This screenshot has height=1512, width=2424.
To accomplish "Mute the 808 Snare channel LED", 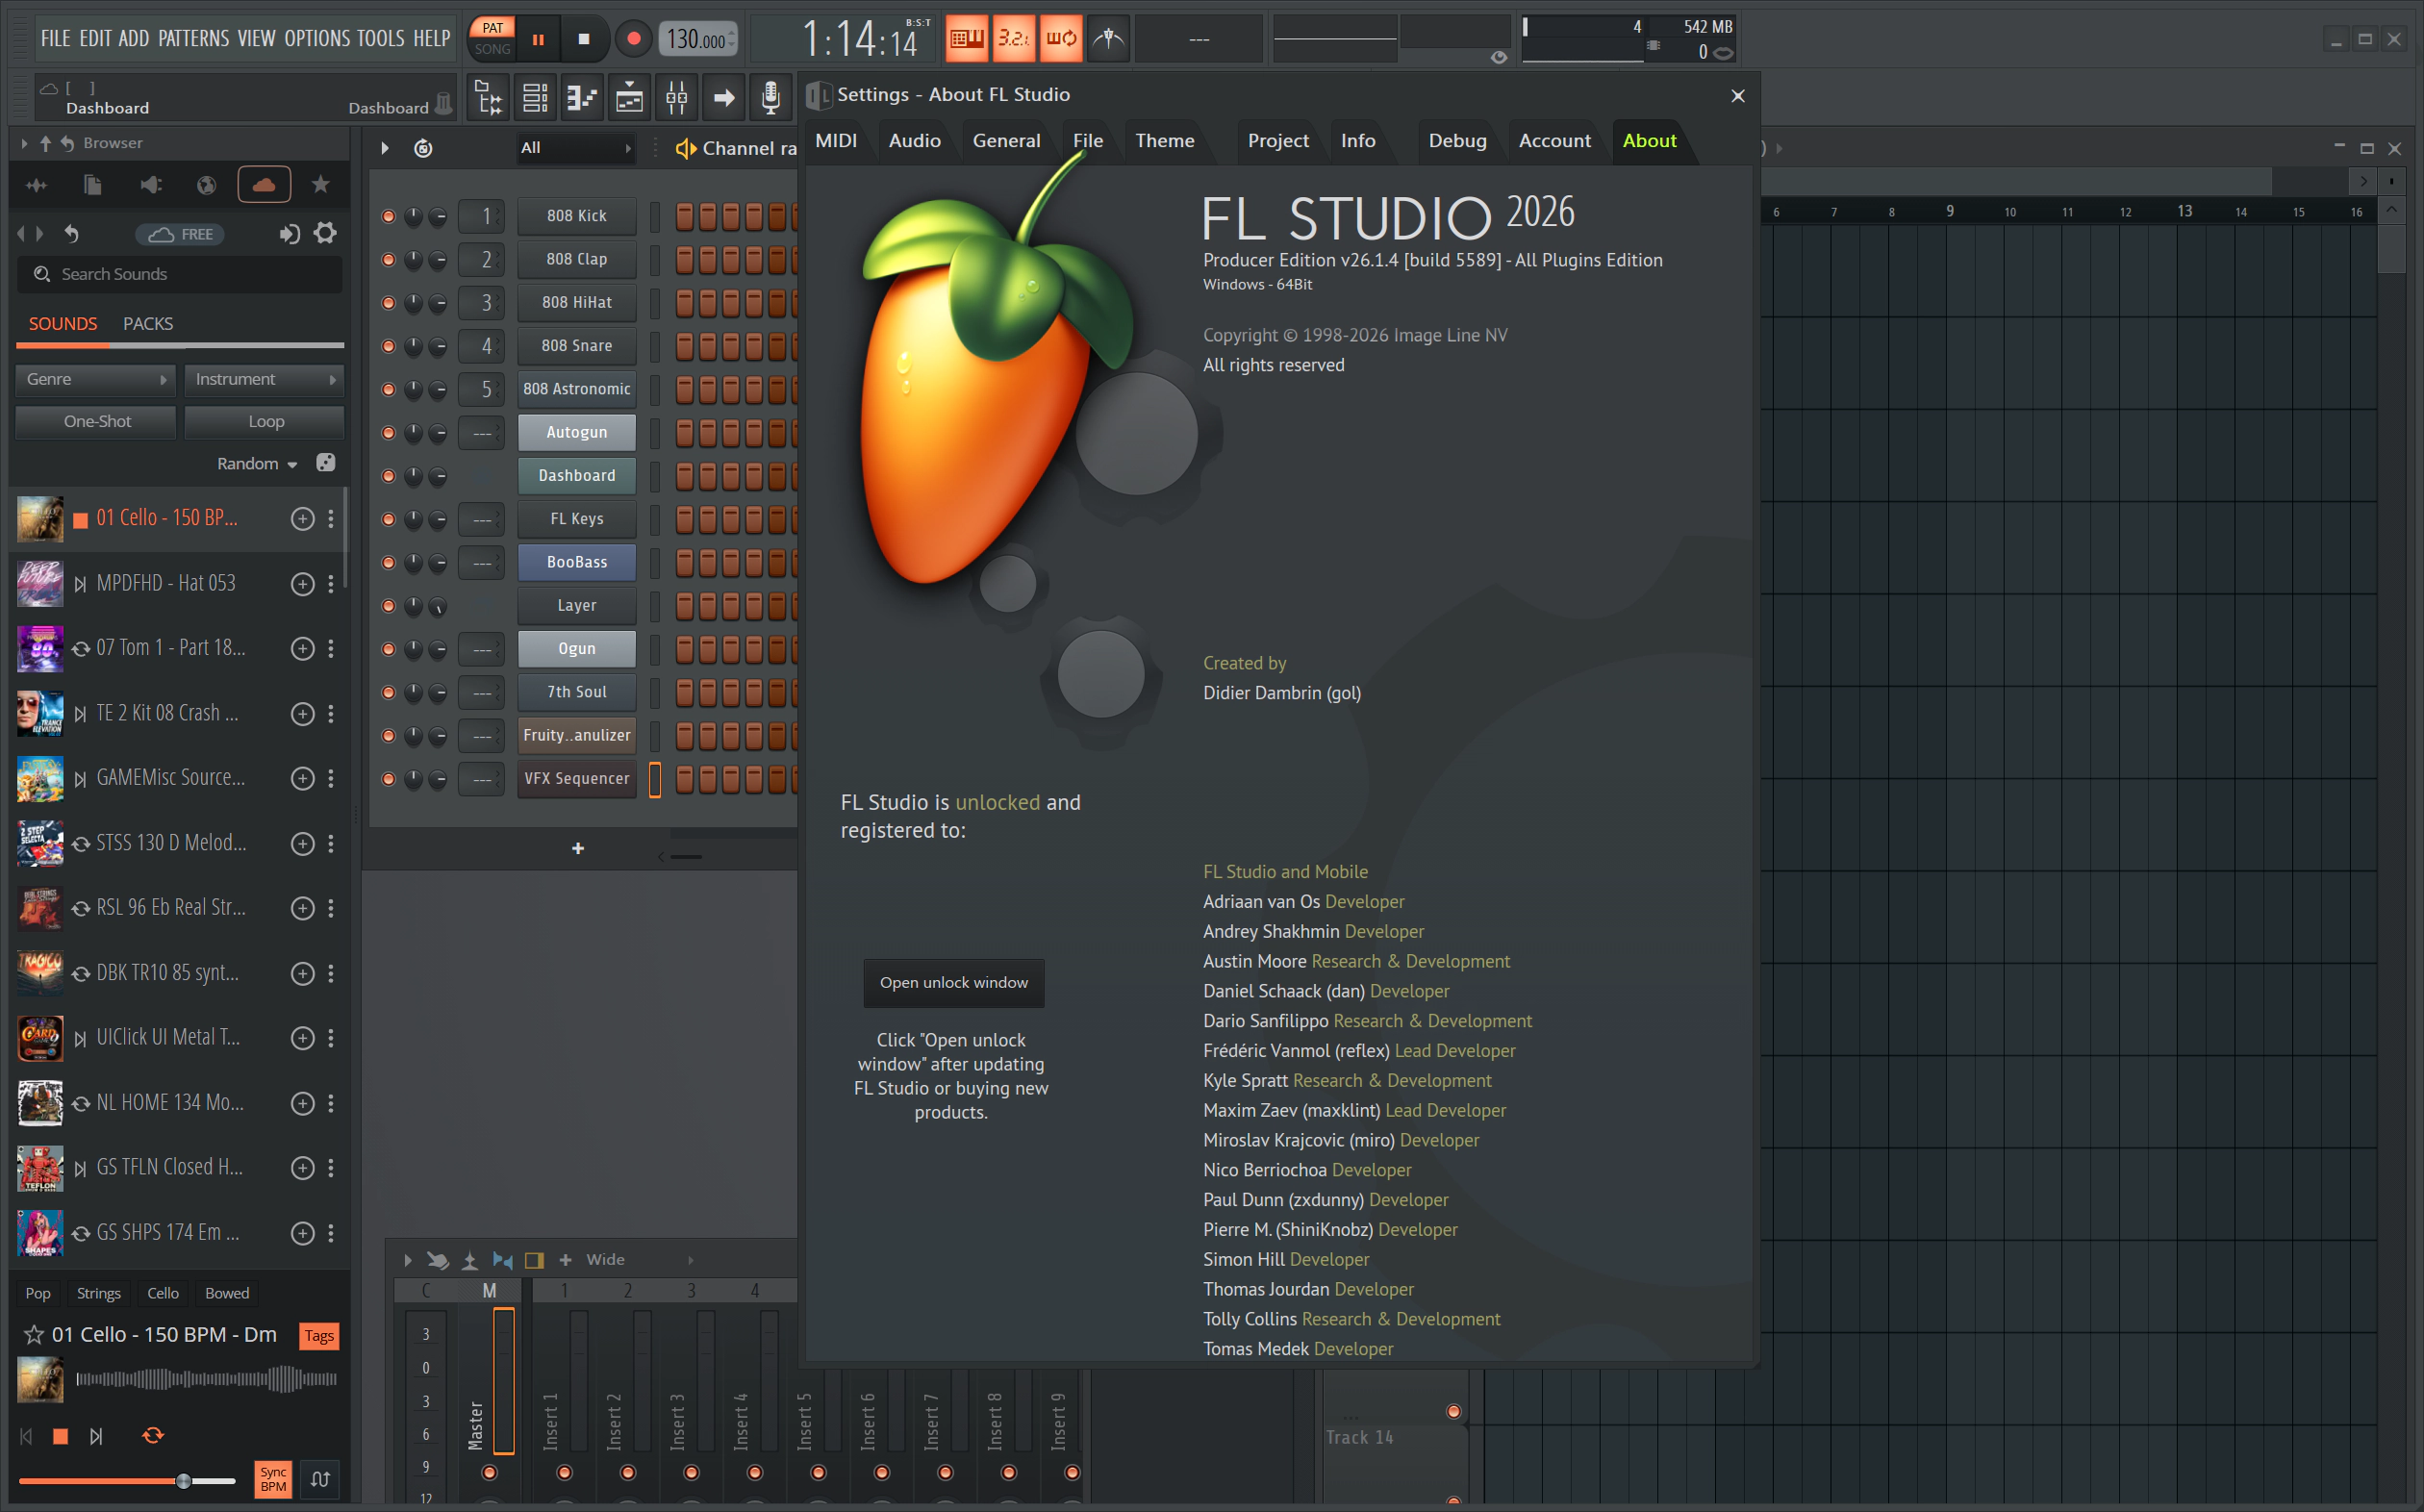I will pos(388,346).
